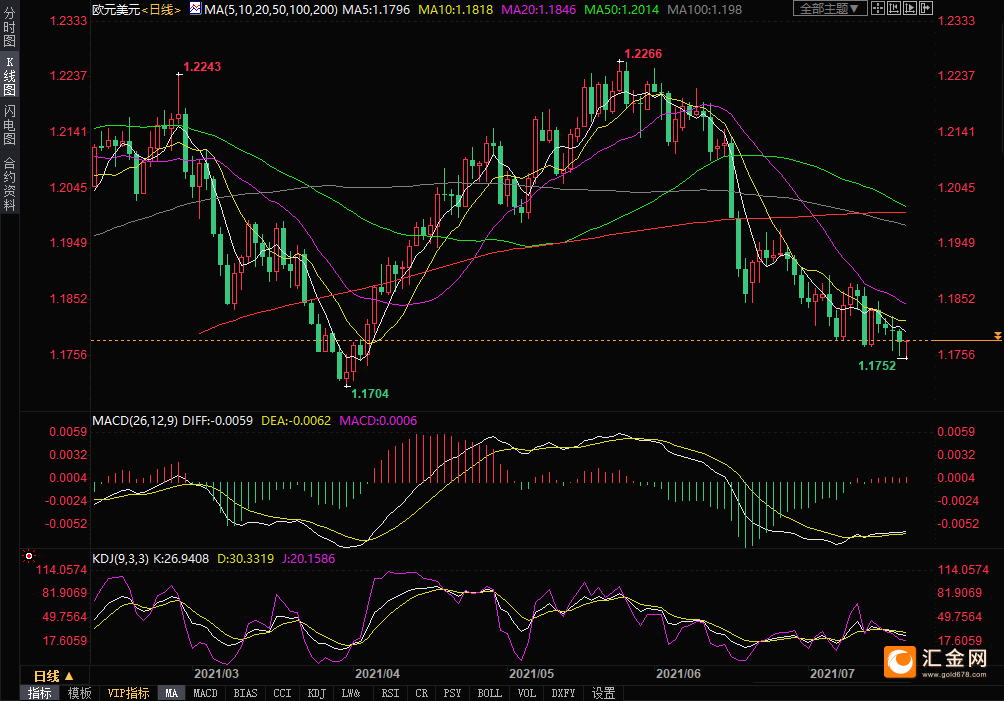Open 合约资料 side tab

click(9, 184)
